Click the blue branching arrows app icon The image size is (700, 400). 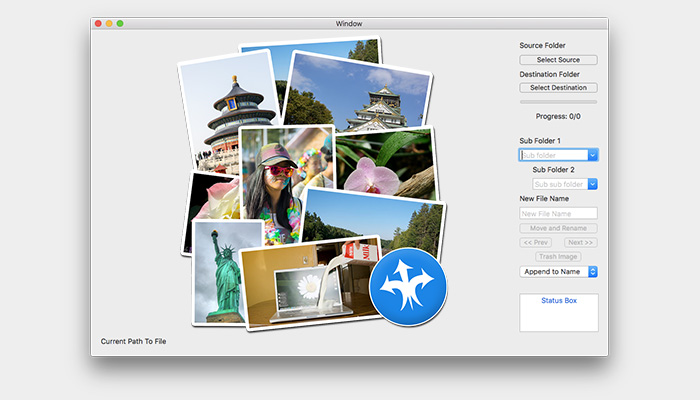[408, 286]
